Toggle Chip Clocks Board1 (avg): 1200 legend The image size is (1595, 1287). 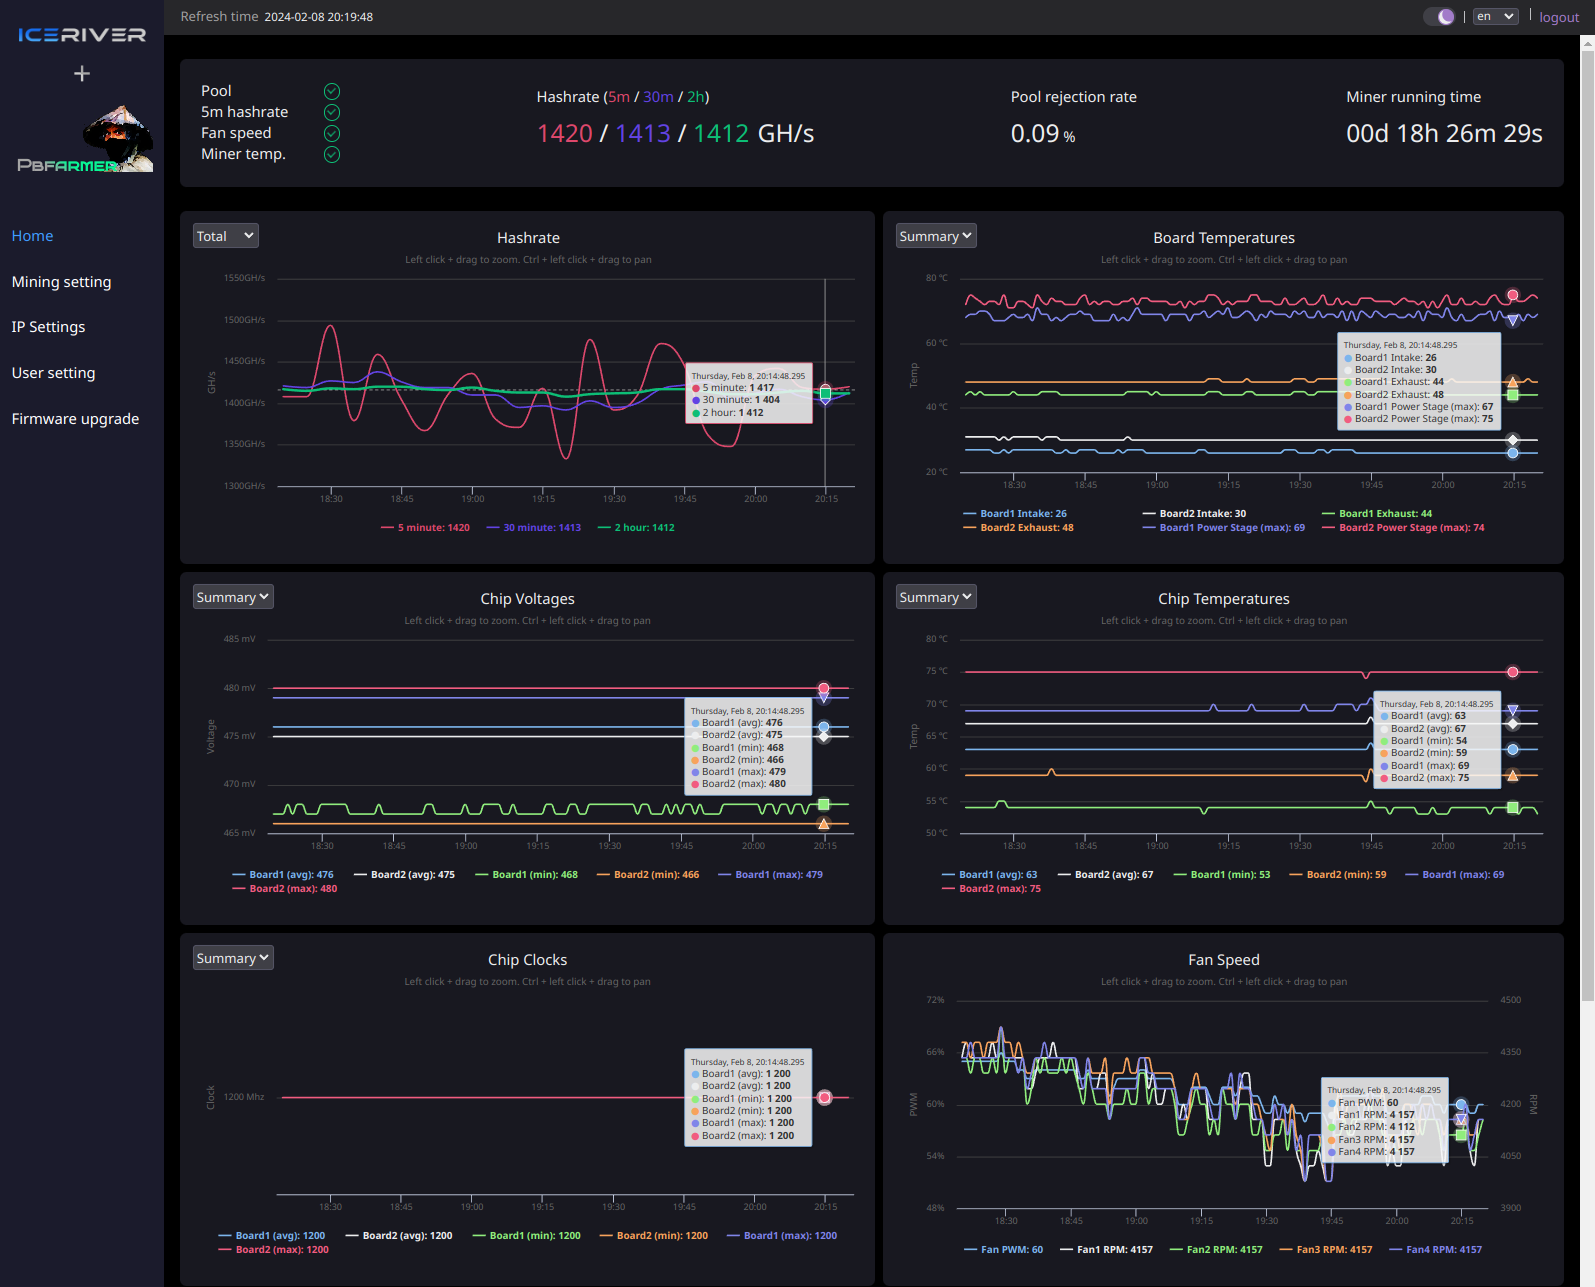[x=272, y=1236]
